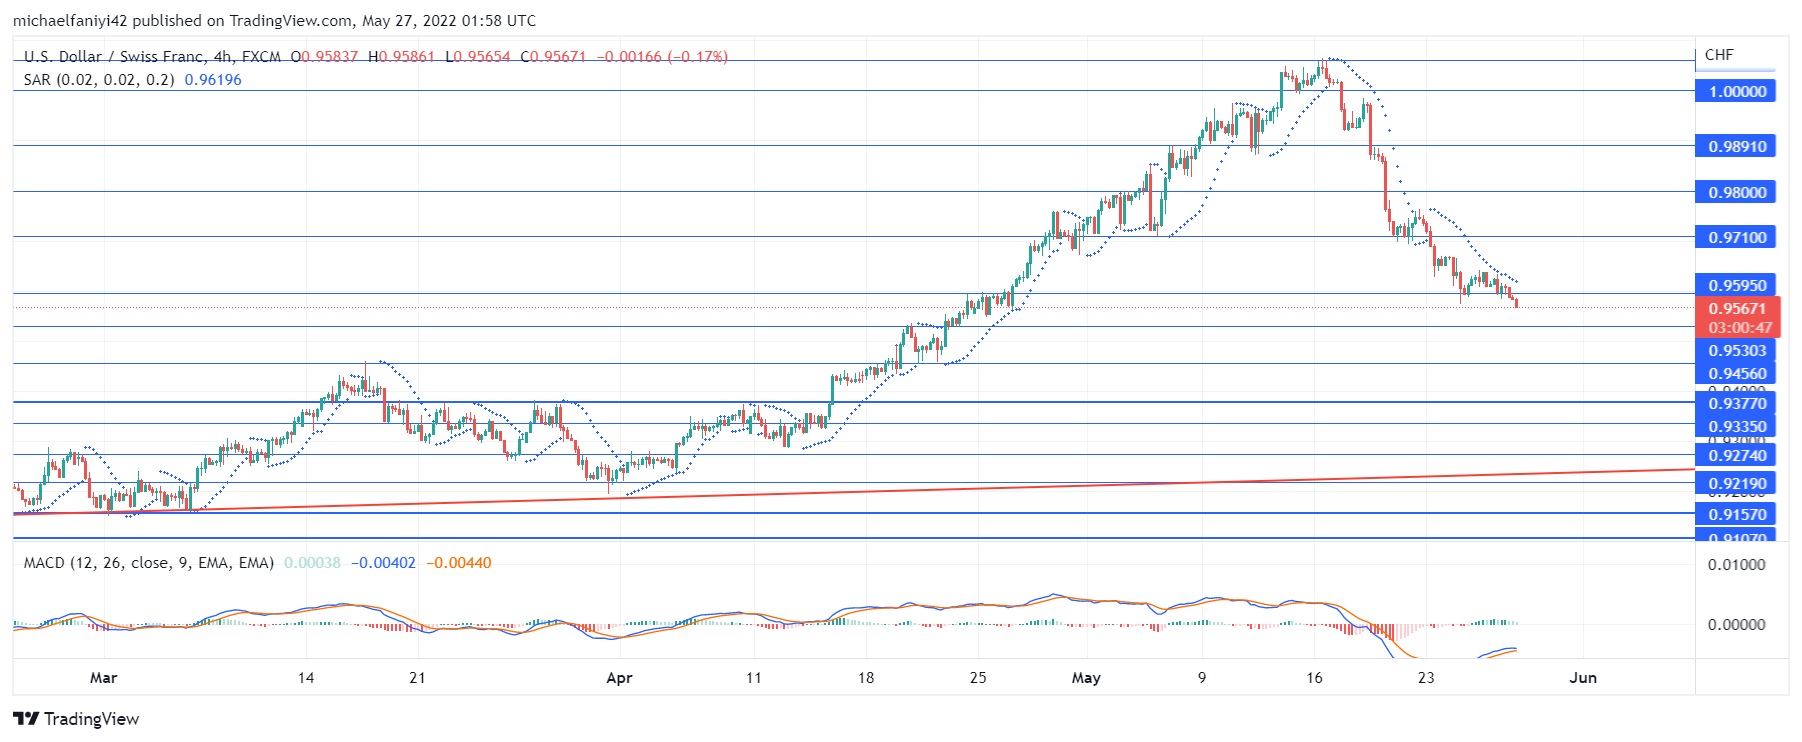Click the 25 date label on time axis
Viewport: 1802px width, 742px height.
978,678
